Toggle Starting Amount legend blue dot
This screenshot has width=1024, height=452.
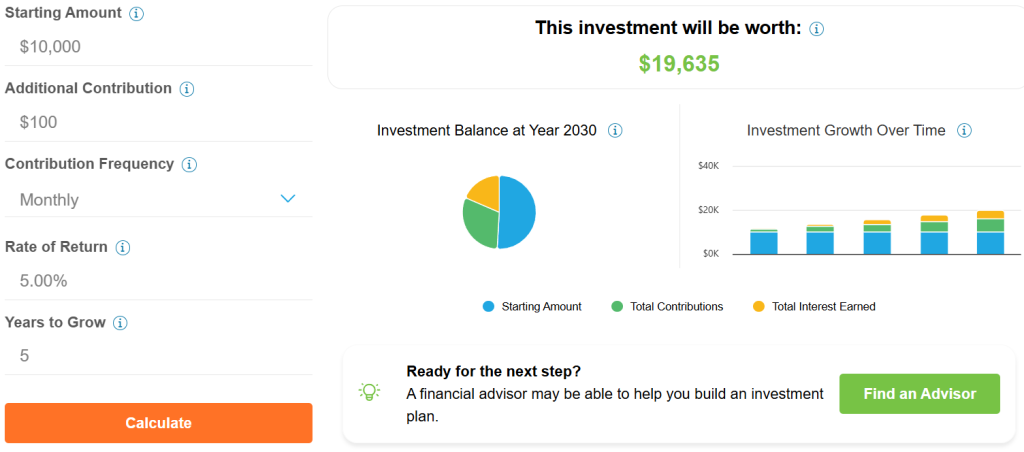[488, 307]
